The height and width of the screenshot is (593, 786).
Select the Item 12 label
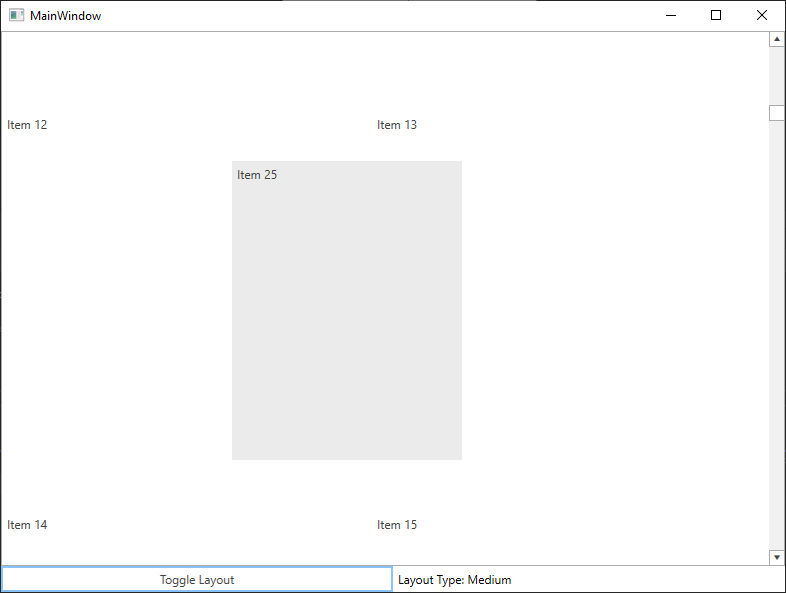(27, 125)
